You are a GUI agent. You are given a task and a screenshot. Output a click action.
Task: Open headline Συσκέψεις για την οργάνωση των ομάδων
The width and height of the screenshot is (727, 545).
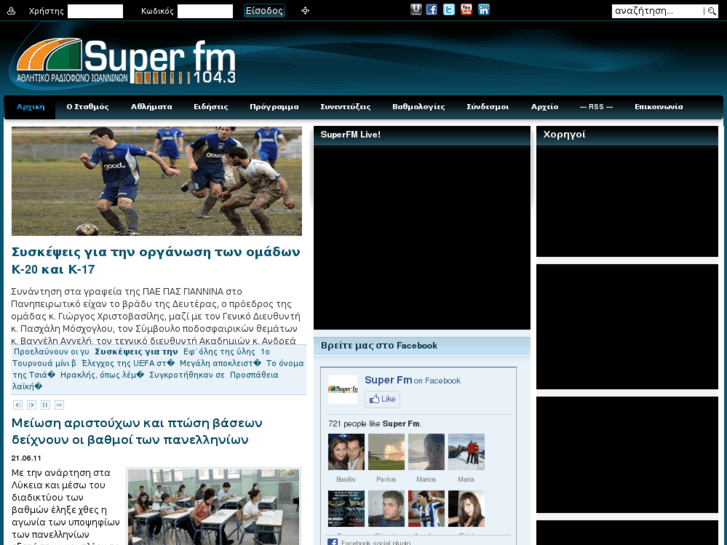coord(156,261)
